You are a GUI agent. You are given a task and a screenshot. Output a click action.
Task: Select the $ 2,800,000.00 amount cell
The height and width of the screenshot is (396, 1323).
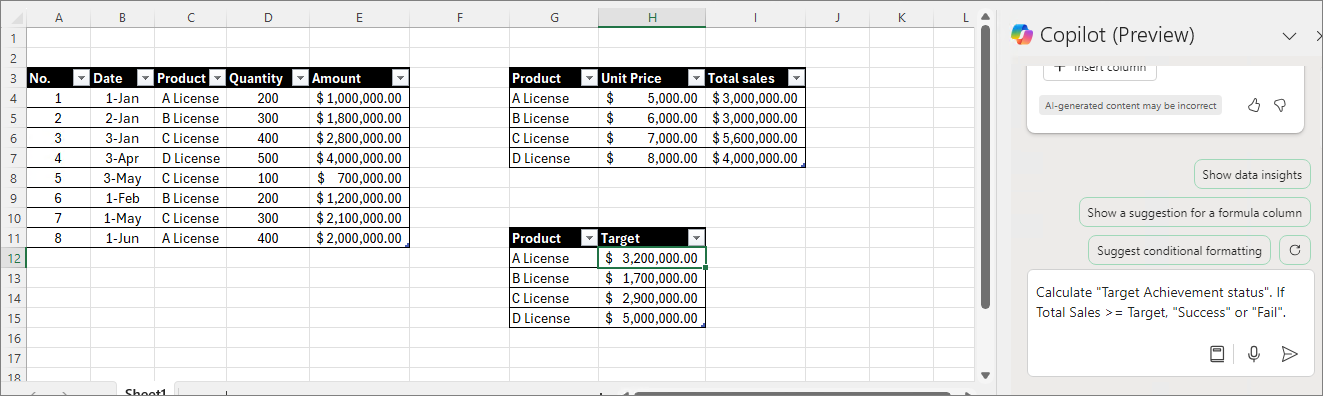tap(359, 138)
